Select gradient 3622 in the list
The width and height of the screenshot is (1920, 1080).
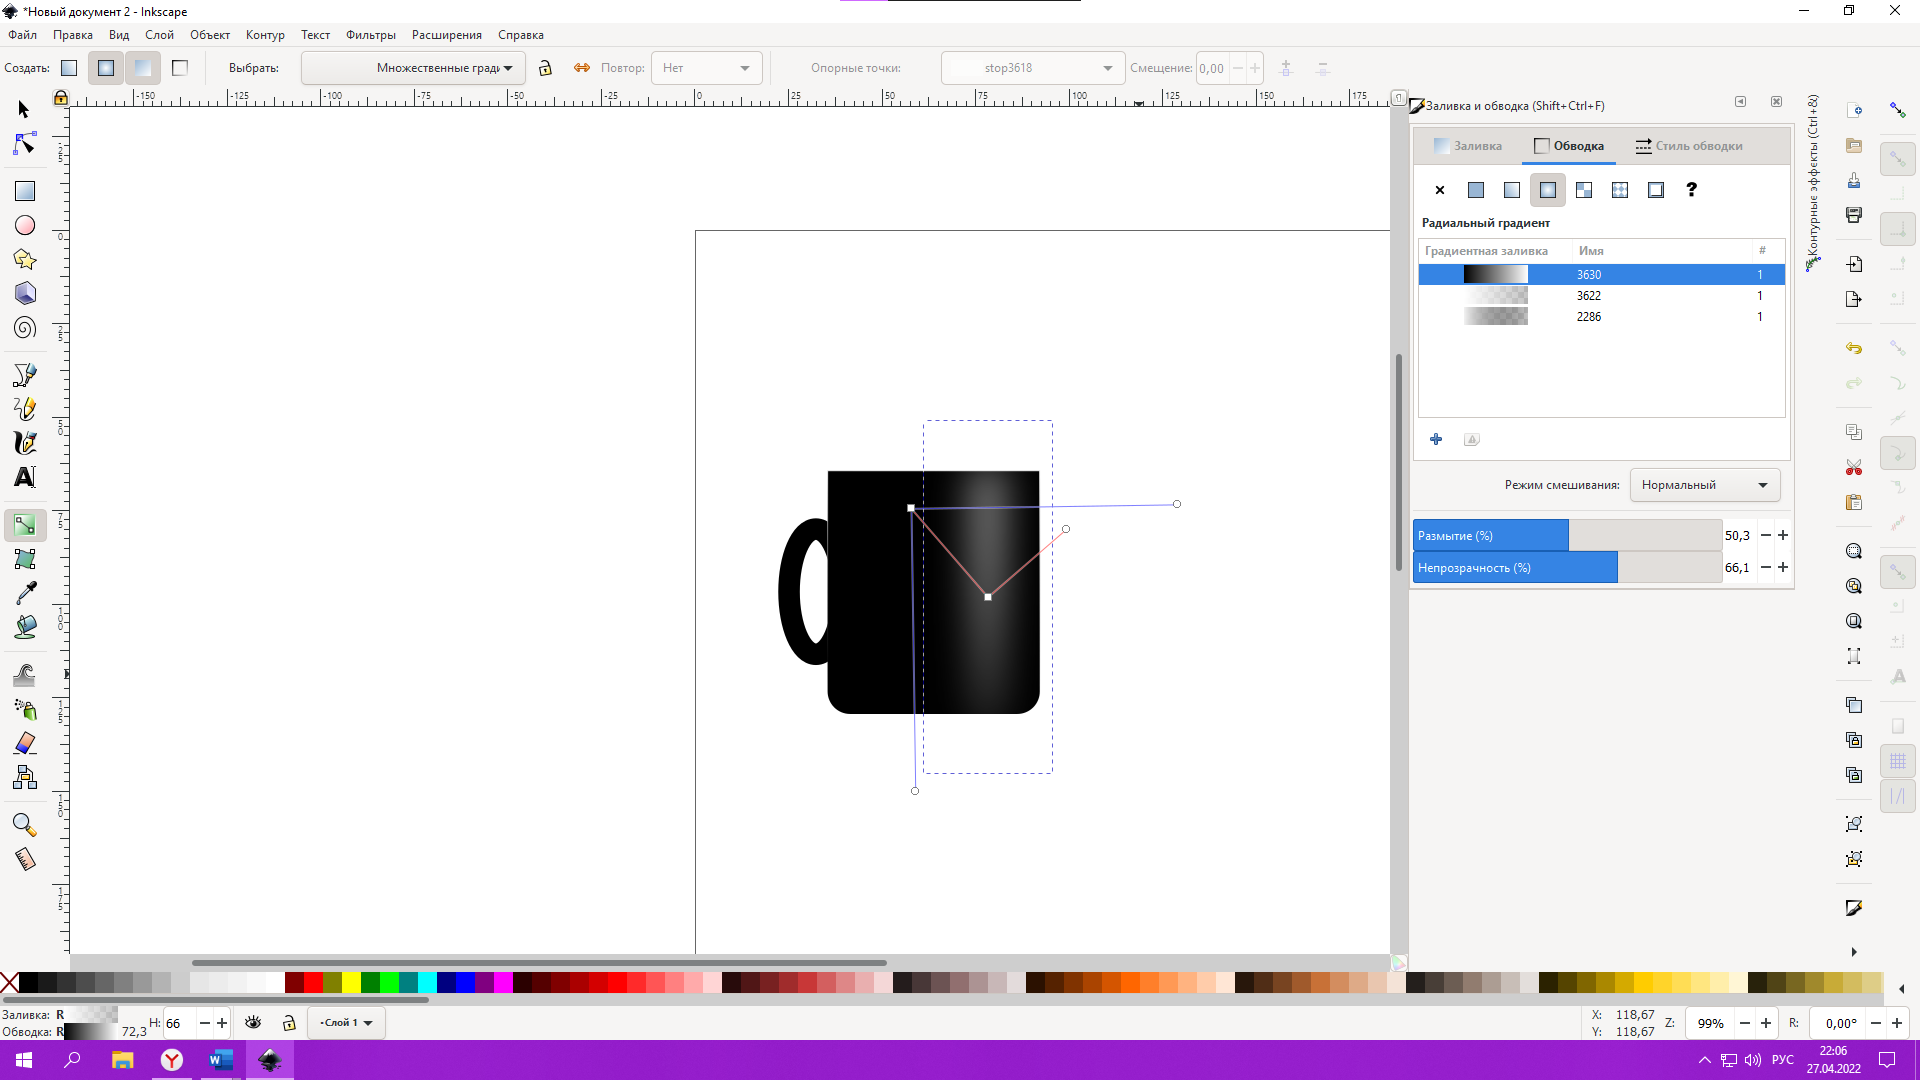(1601, 296)
